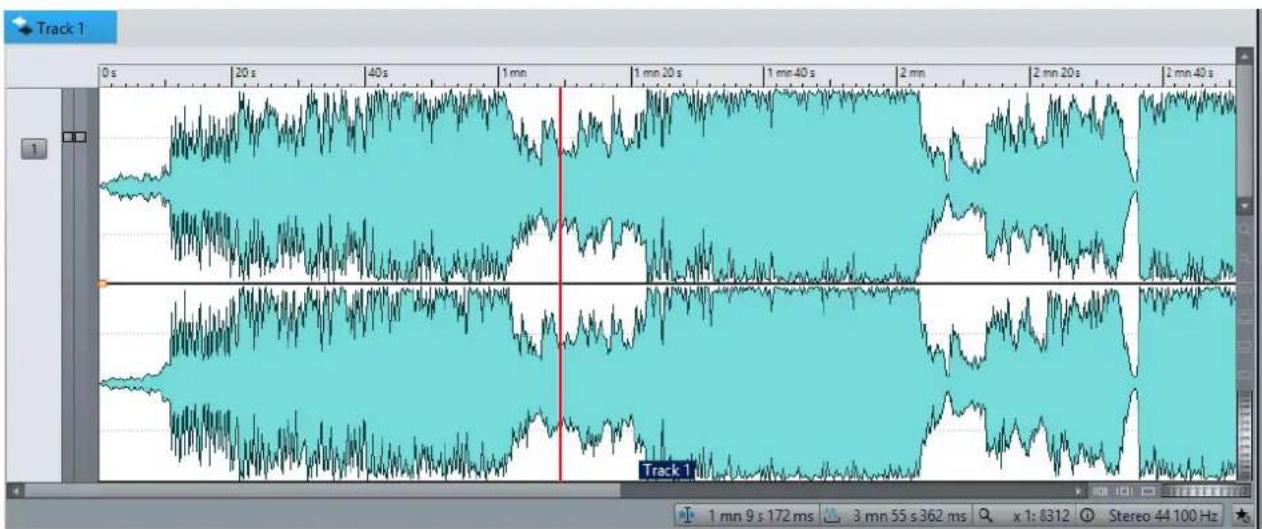This screenshot has height=529, width=1262.
Task: Click the 2 mn 20 s ruler mark
Action: coord(1055,73)
